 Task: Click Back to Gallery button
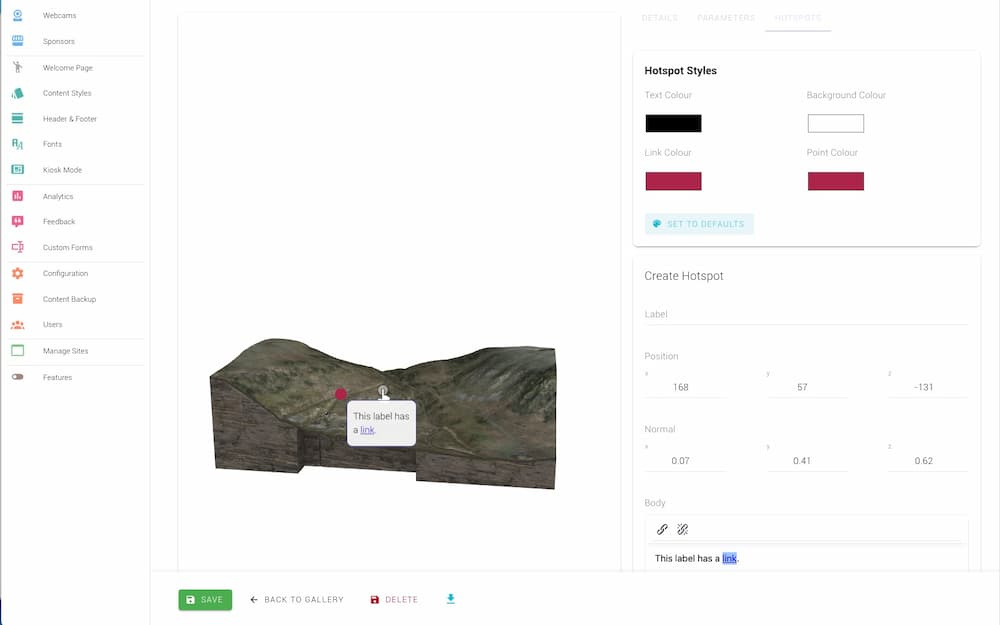coord(296,600)
